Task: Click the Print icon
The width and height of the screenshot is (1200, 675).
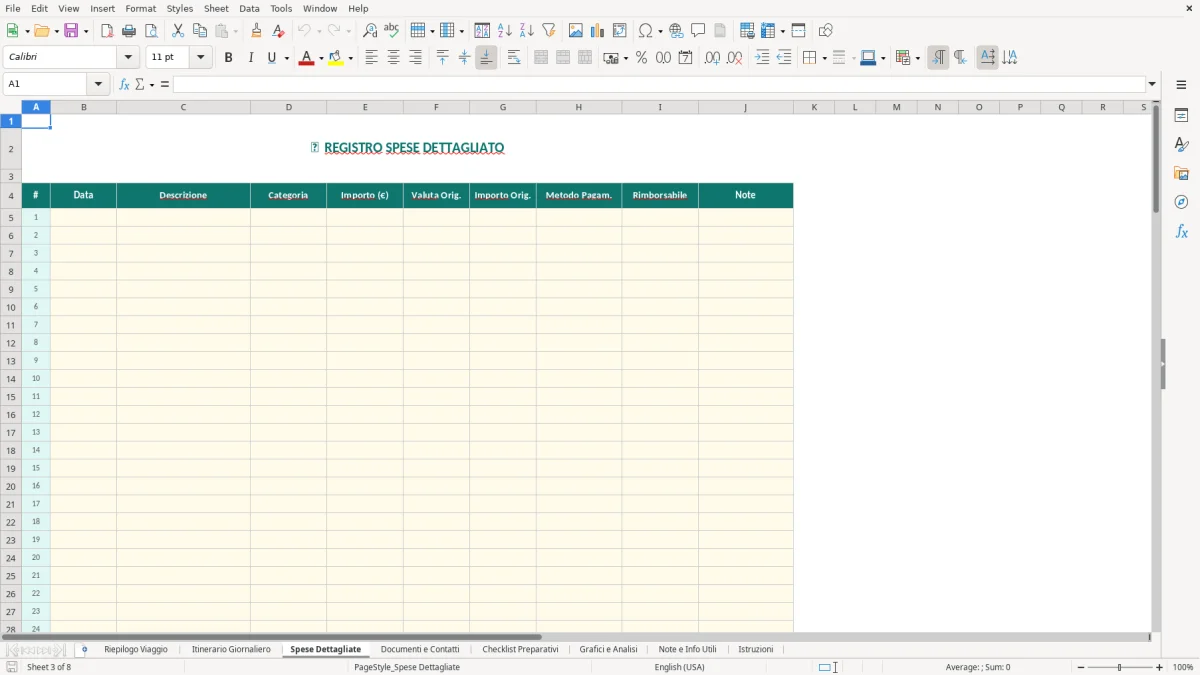Action: [129, 31]
